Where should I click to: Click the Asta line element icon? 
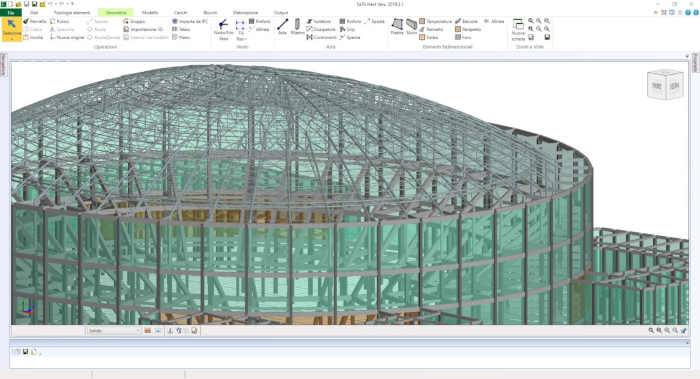pyautogui.click(x=282, y=27)
